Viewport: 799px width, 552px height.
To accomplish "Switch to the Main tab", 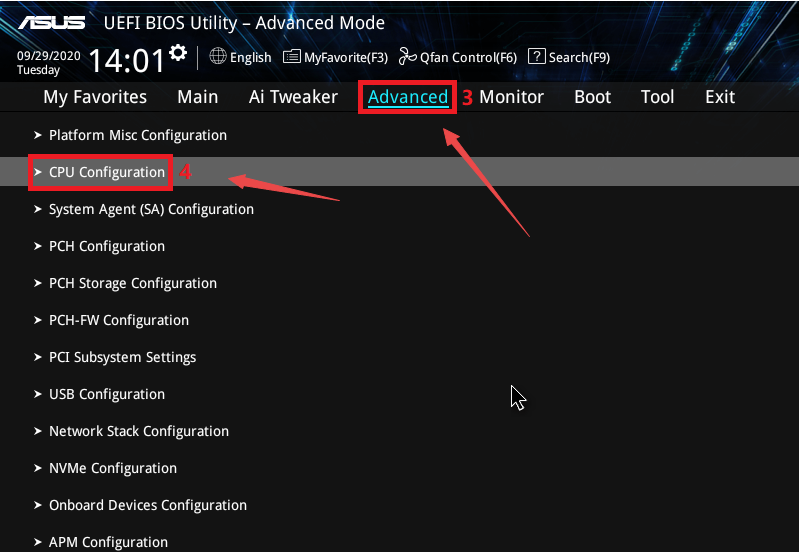I will click(198, 97).
